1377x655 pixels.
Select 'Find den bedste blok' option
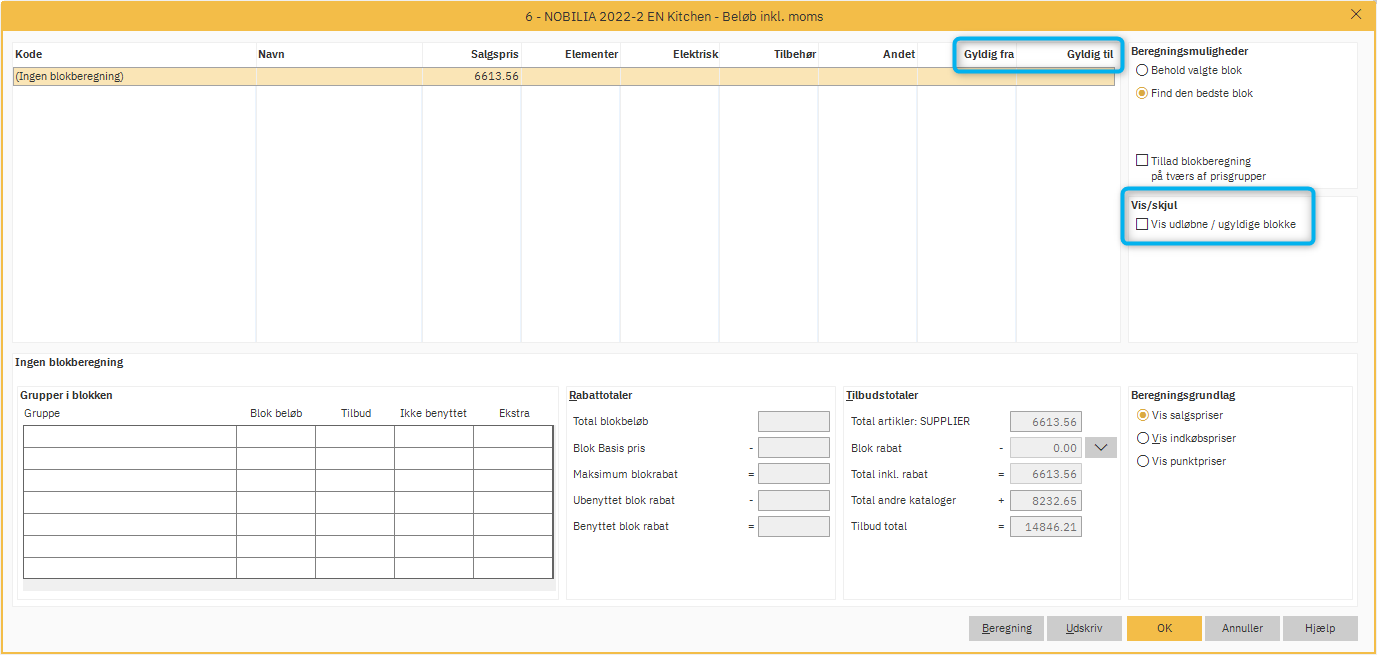click(1142, 93)
